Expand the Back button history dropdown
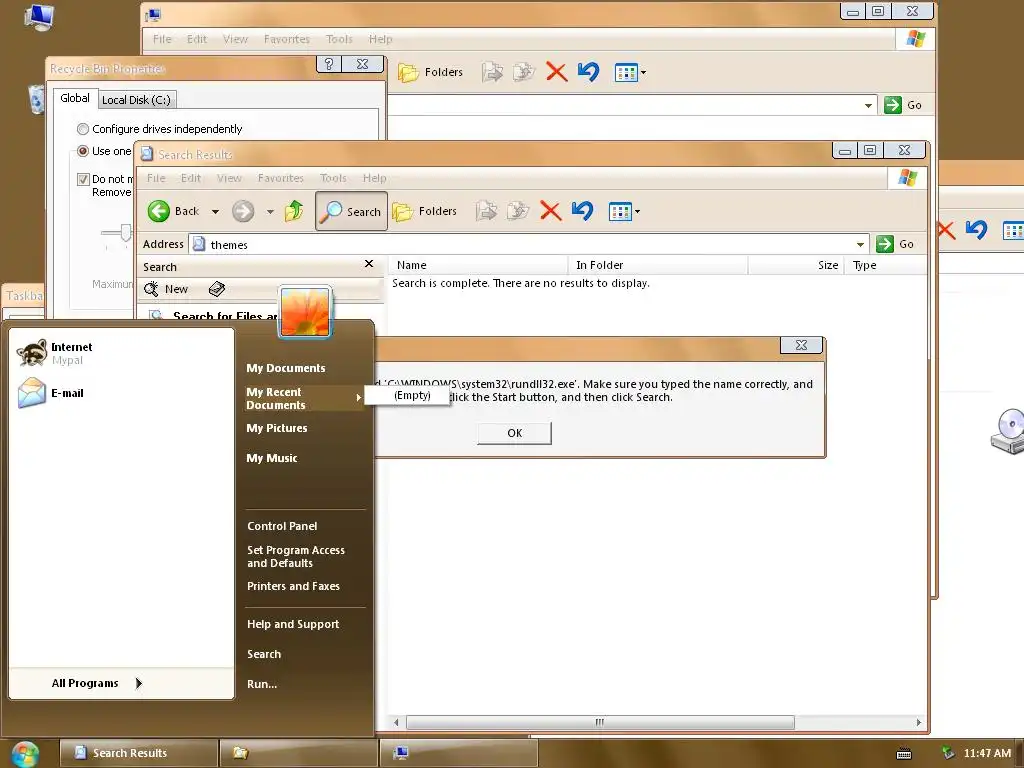 coord(216,212)
